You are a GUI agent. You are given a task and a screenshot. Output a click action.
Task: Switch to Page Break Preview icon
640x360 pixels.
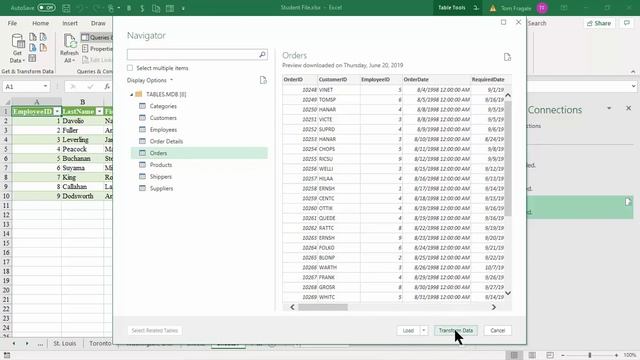point(550,355)
